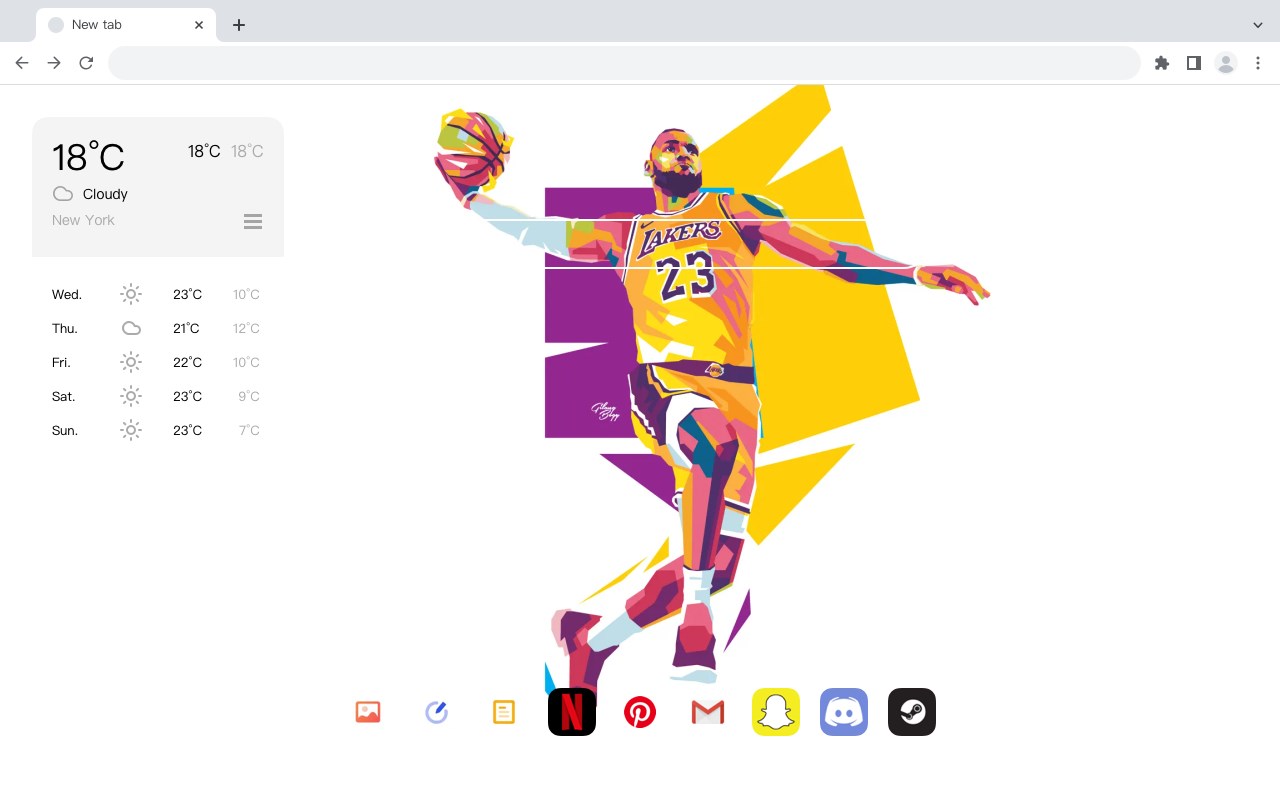This screenshot has width=1280, height=800.
Task: Click the New York location label
Action: (x=83, y=220)
